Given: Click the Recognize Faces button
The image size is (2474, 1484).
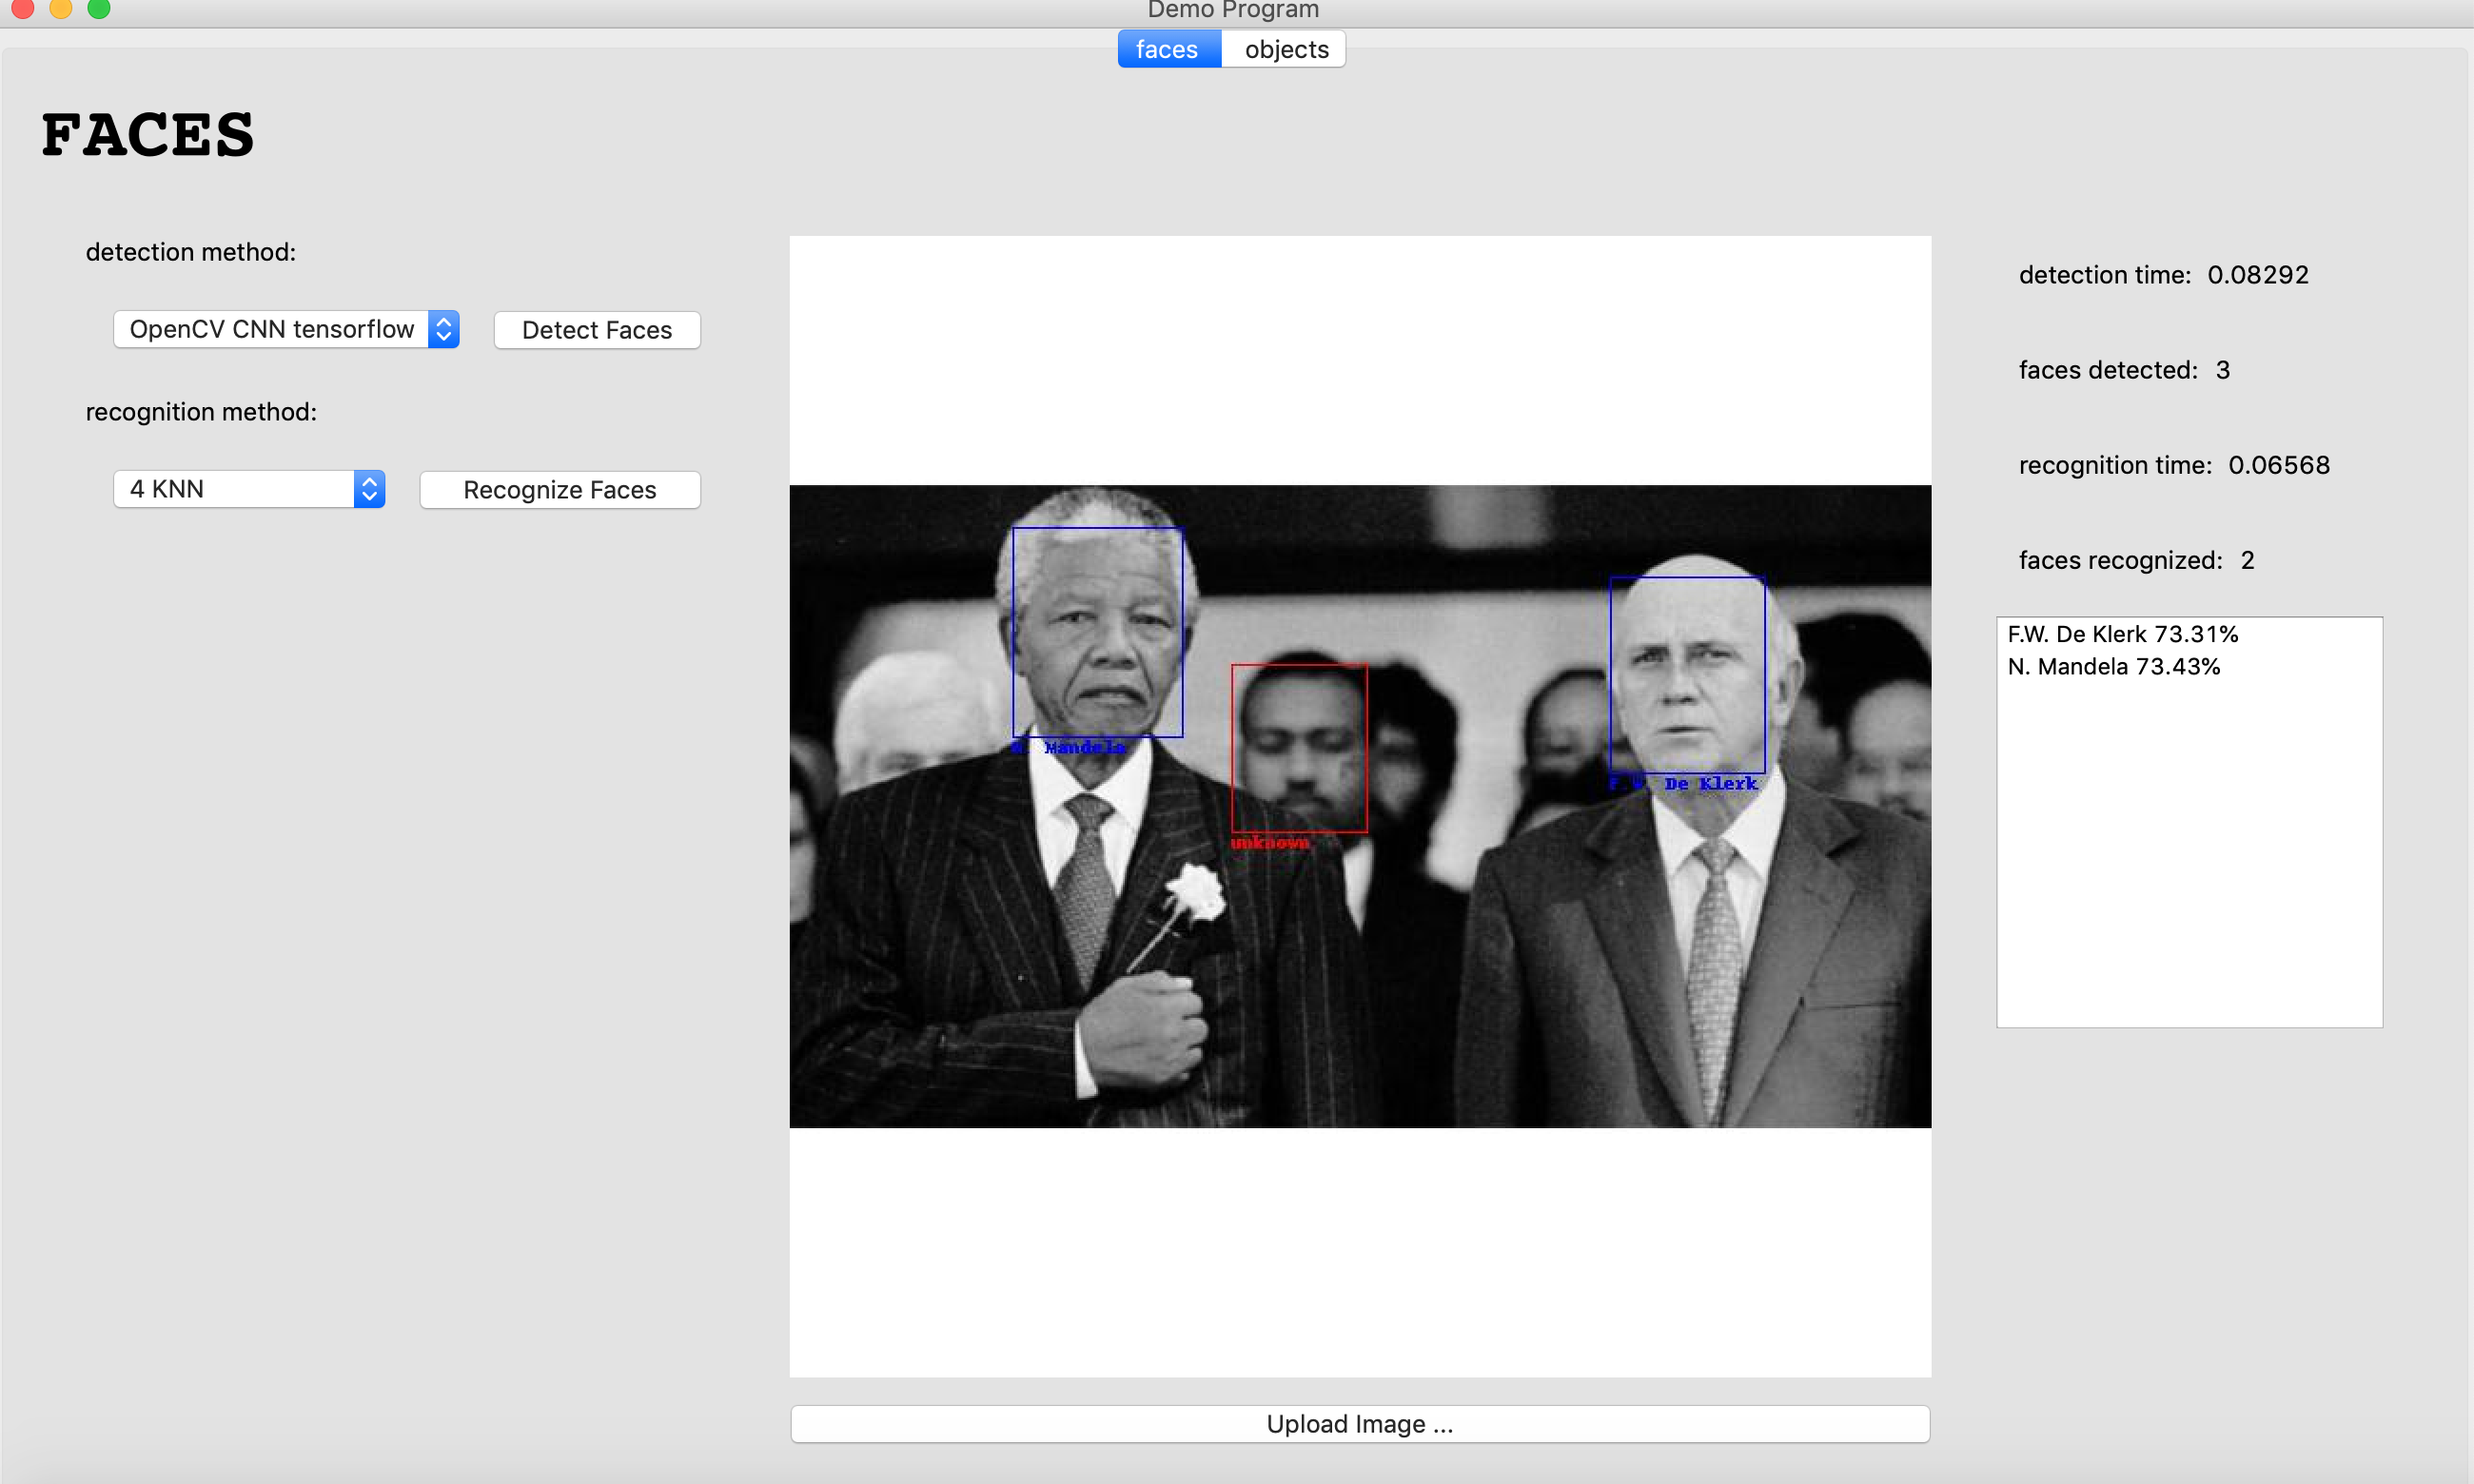Looking at the screenshot, I should [x=559, y=489].
